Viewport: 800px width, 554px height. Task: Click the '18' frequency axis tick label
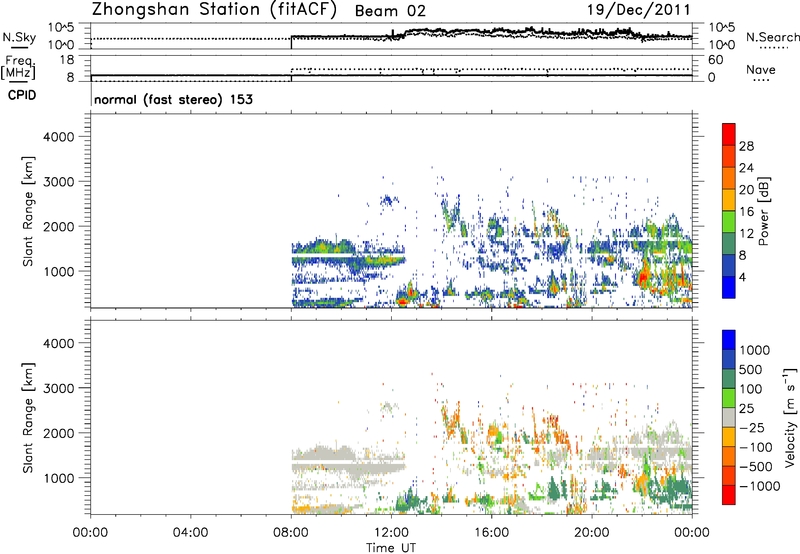(x=67, y=60)
